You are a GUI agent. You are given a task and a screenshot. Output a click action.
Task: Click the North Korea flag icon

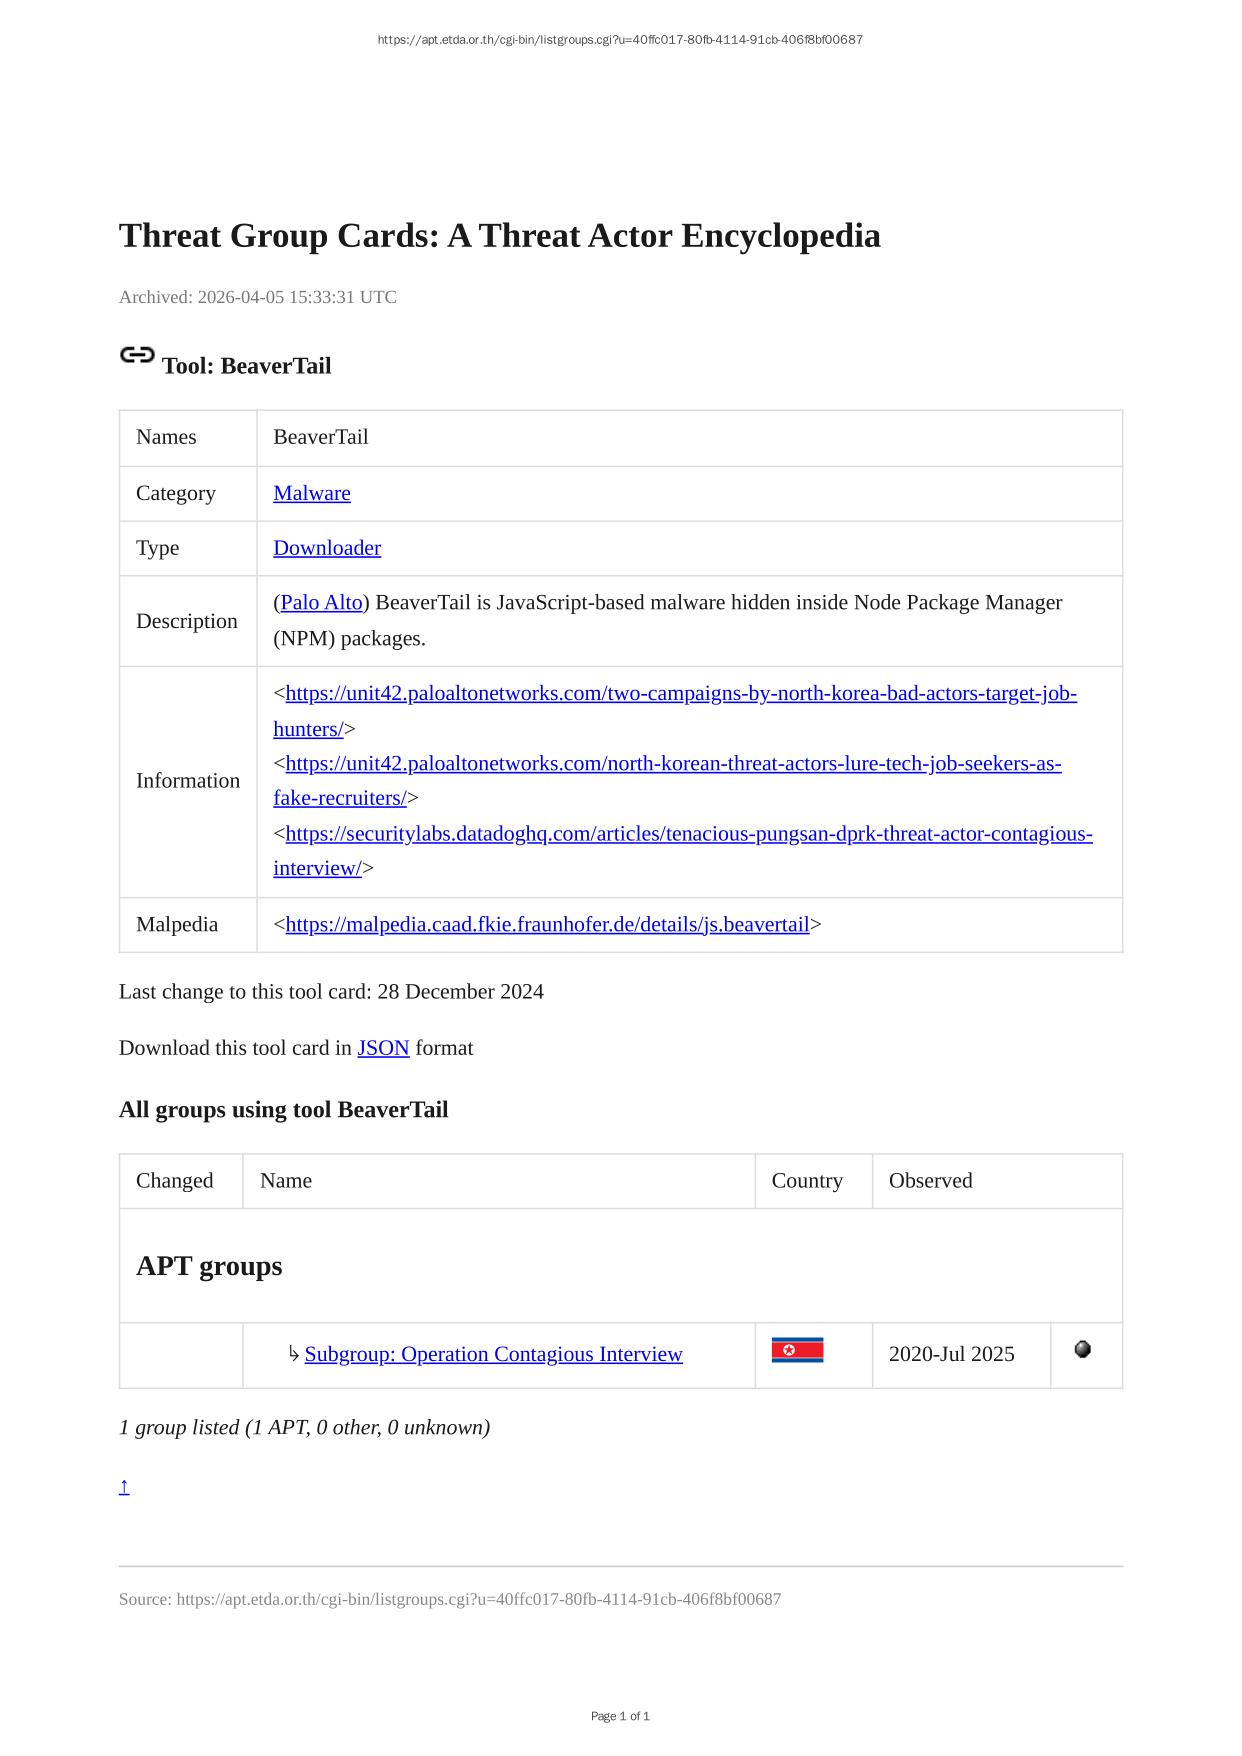point(797,1350)
